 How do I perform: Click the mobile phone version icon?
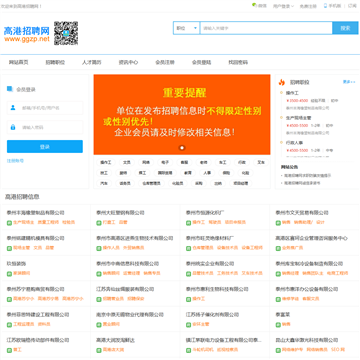(325, 6)
